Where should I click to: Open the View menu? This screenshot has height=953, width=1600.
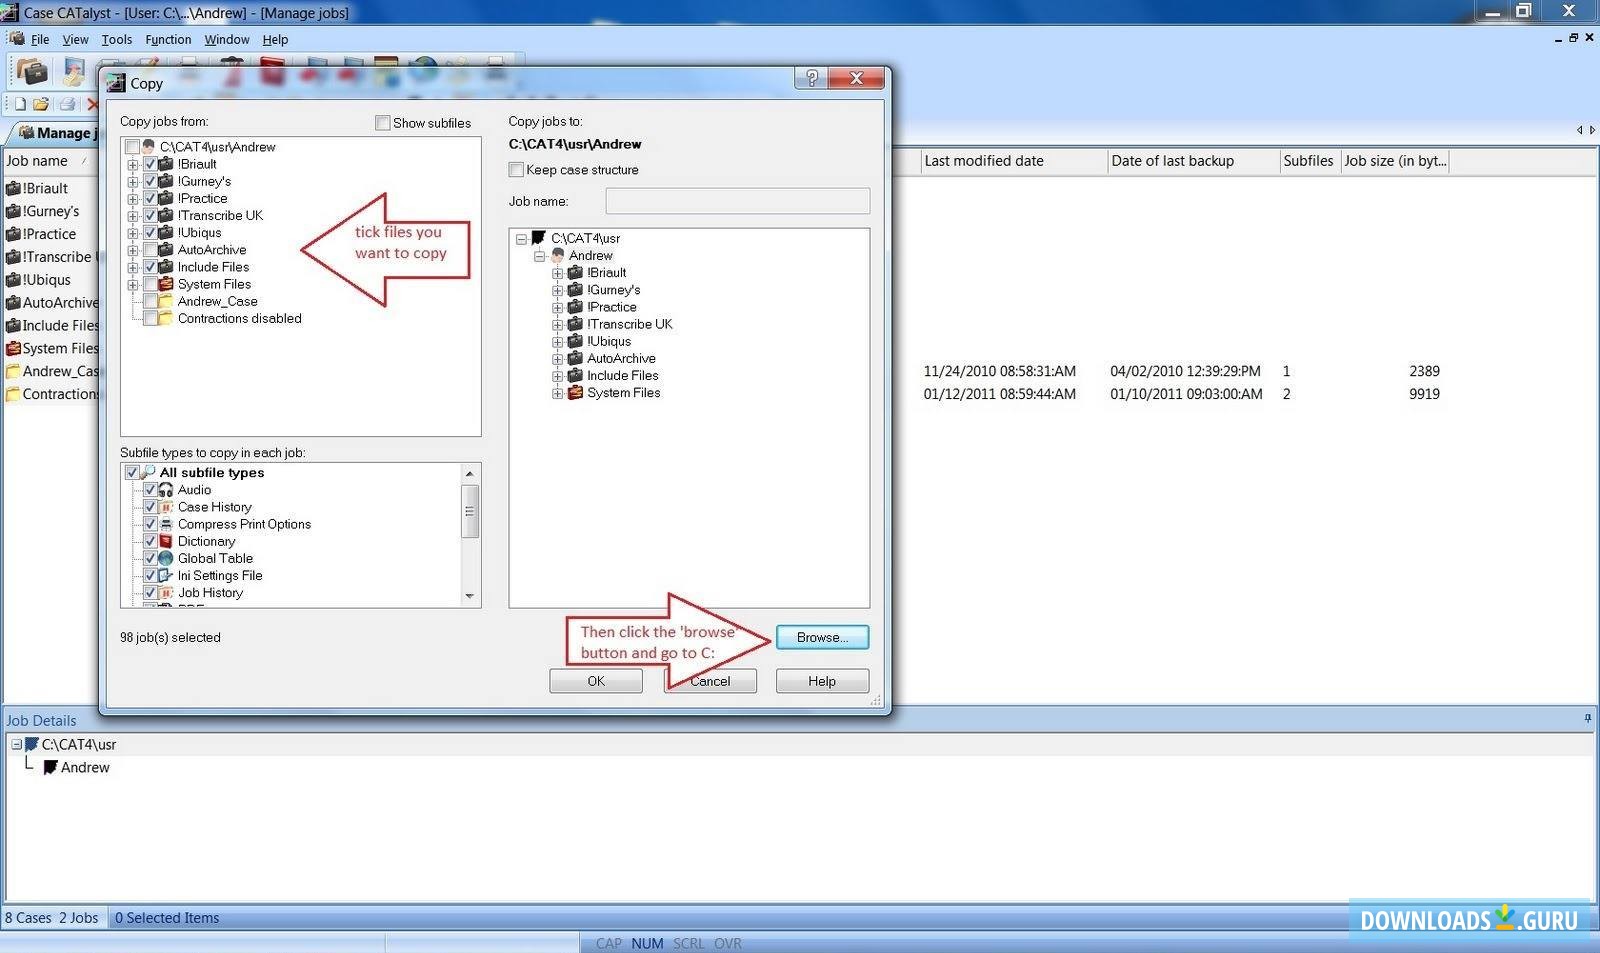[x=75, y=40]
